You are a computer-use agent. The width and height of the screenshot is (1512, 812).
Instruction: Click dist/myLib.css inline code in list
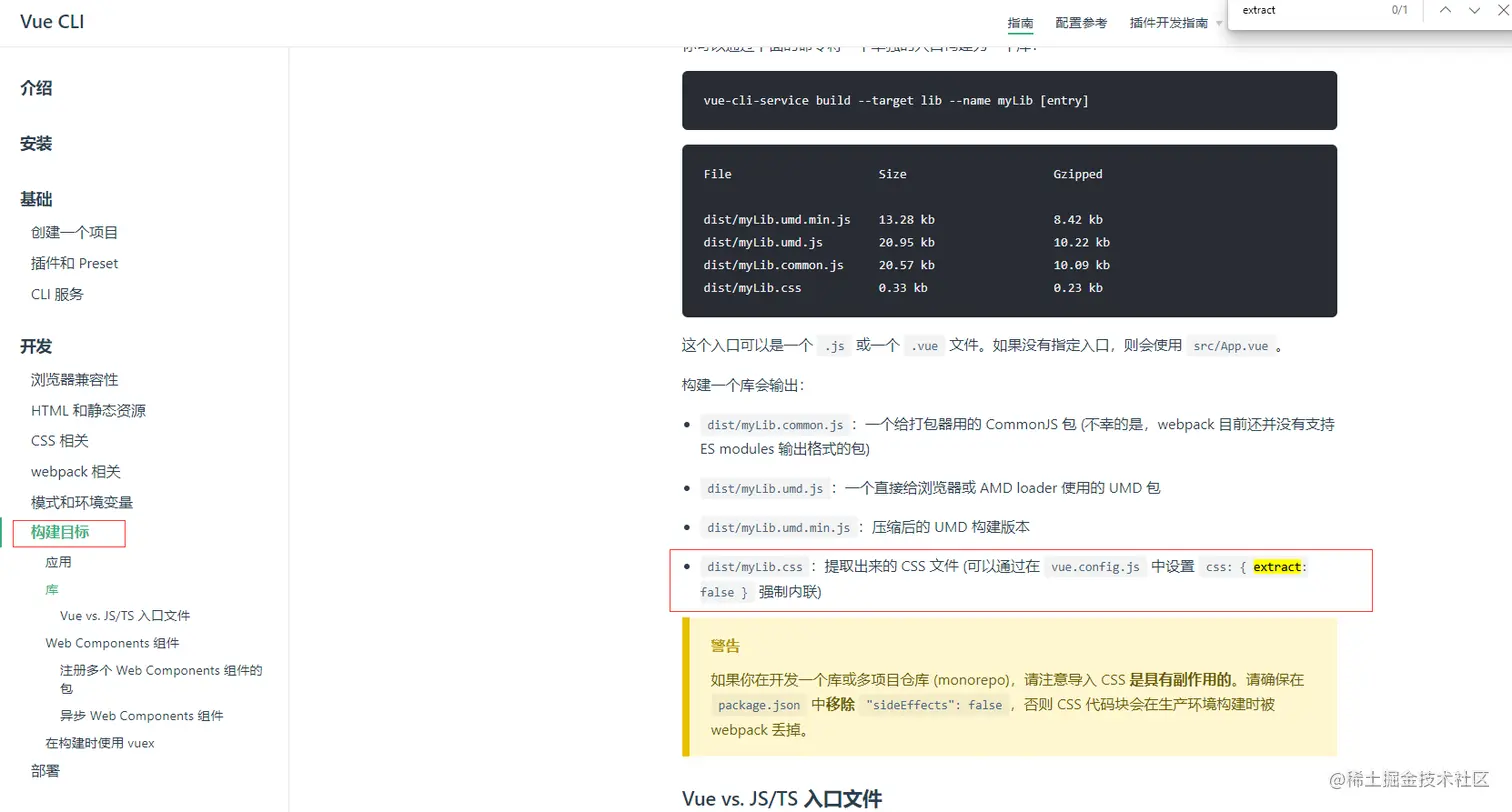click(x=756, y=567)
